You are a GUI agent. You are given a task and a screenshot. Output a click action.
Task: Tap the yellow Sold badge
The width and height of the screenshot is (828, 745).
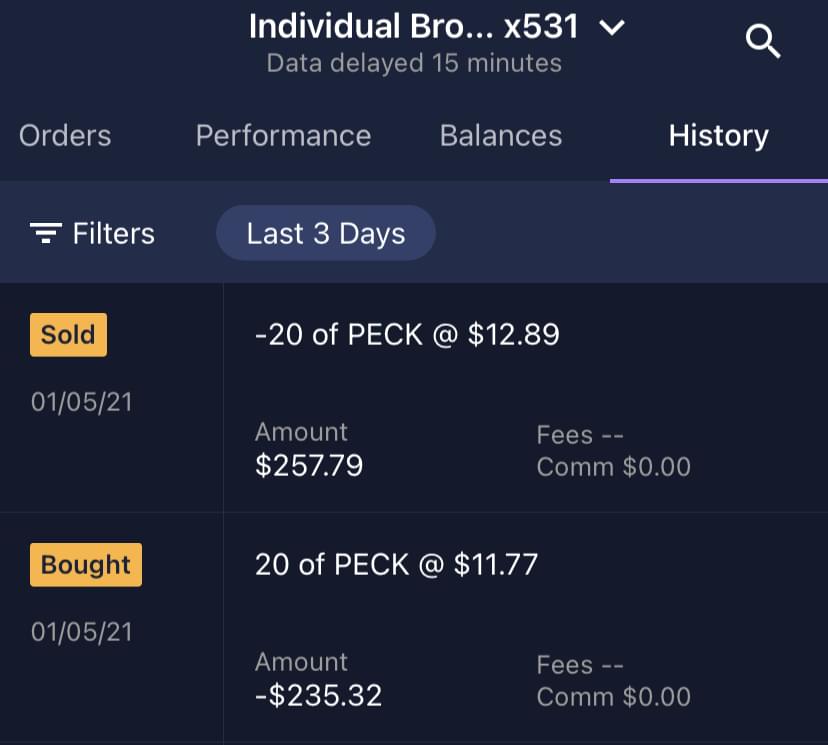(x=68, y=335)
